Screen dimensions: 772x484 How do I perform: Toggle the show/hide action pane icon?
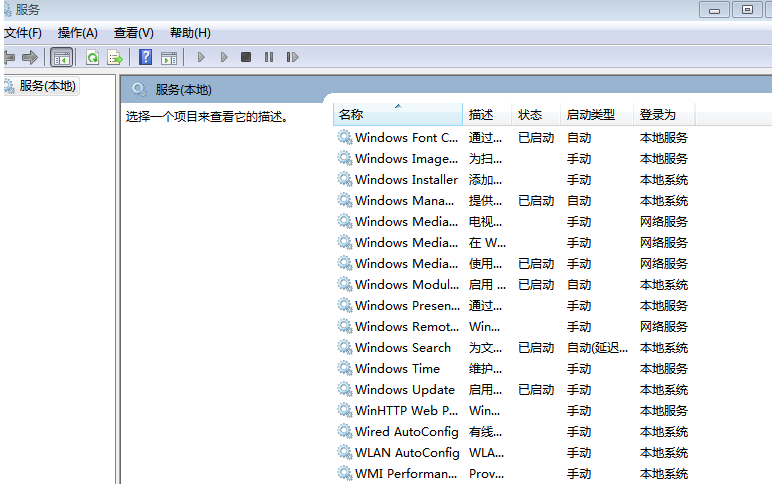click(x=169, y=57)
